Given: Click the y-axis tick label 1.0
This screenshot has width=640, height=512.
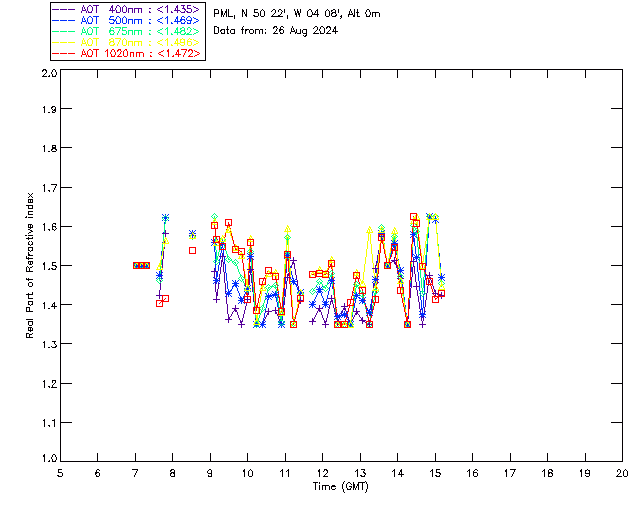Looking at the screenshot, I should tap(49, 458).
